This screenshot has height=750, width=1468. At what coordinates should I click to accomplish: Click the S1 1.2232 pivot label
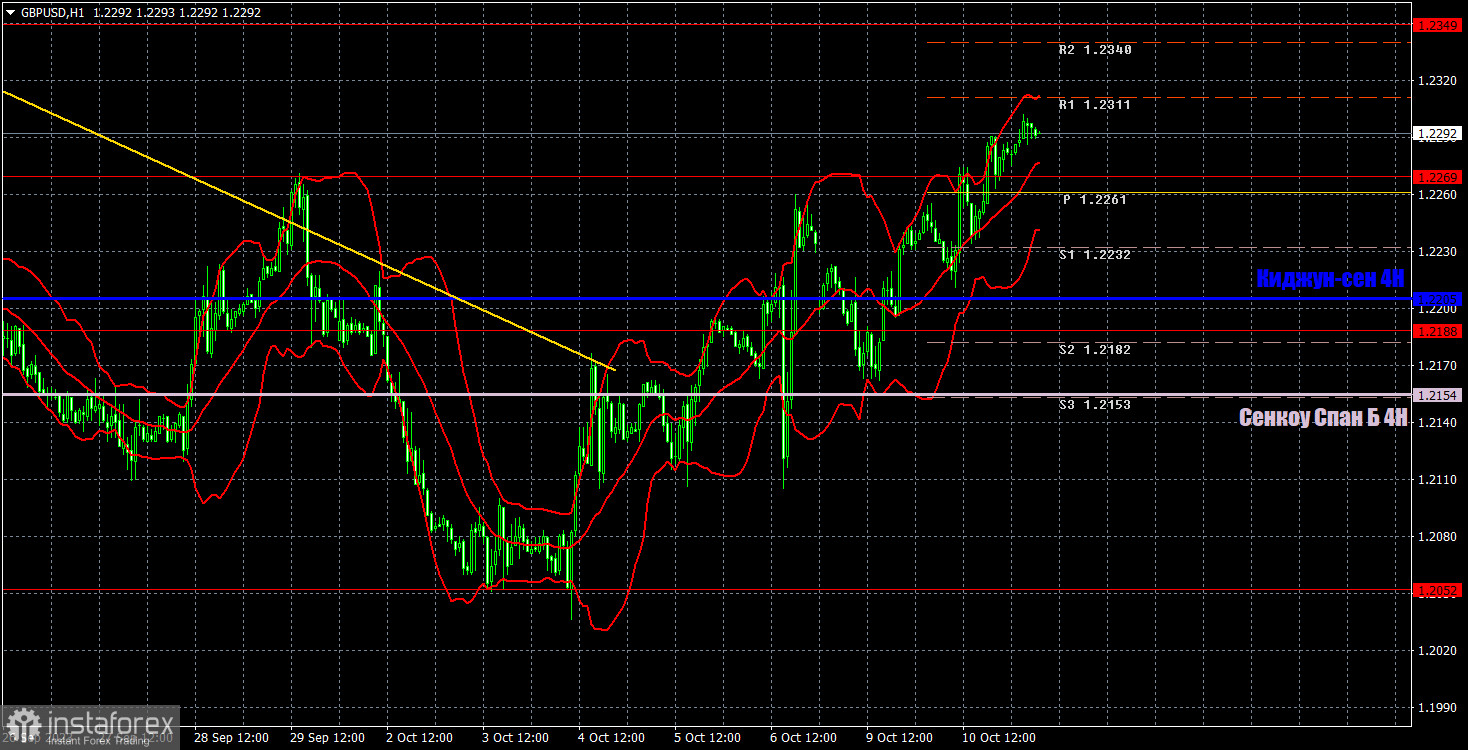[x=1095, y=255]
